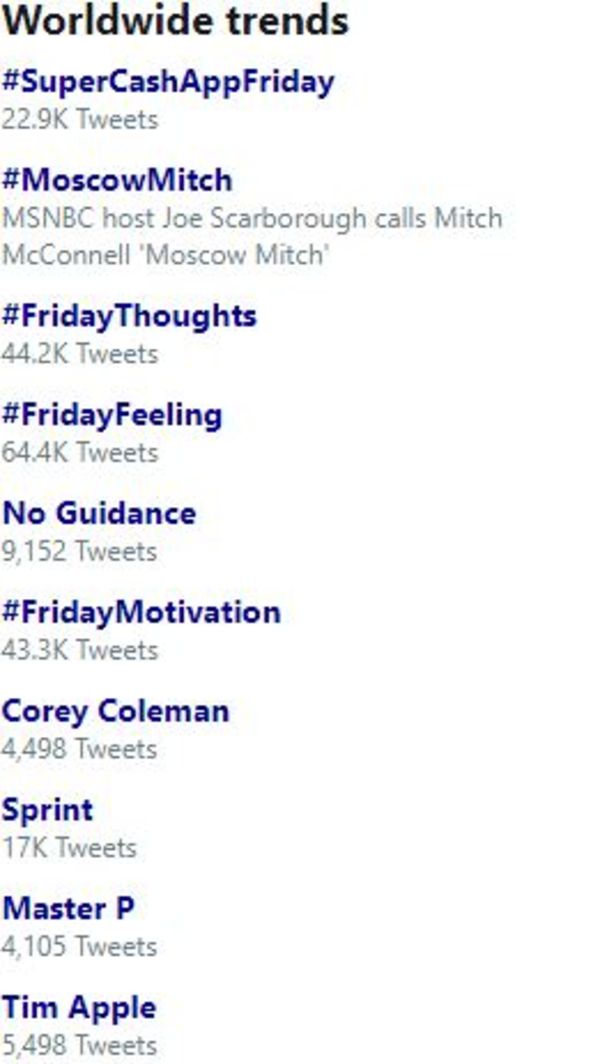Click the 17K Tweets count
Viewport: 600px width, 1064px height.
[69, 848]
